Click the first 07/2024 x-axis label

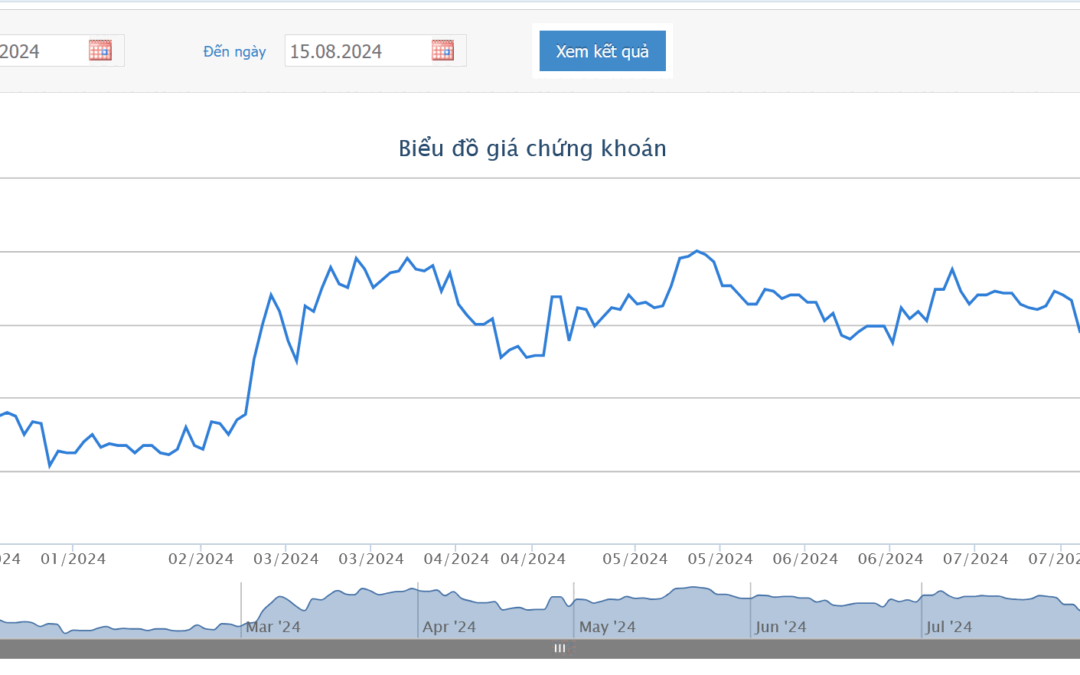pyautogui.click(x=975, y=559)
